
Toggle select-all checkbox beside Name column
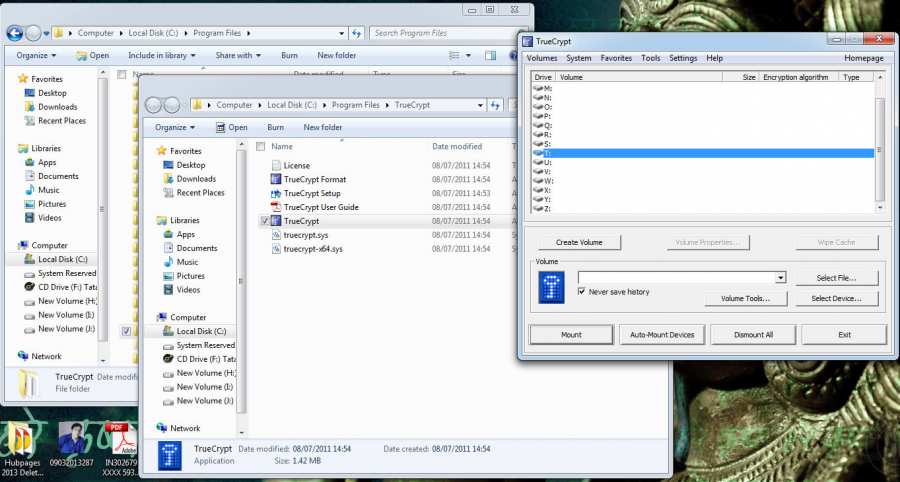(261, 146)
